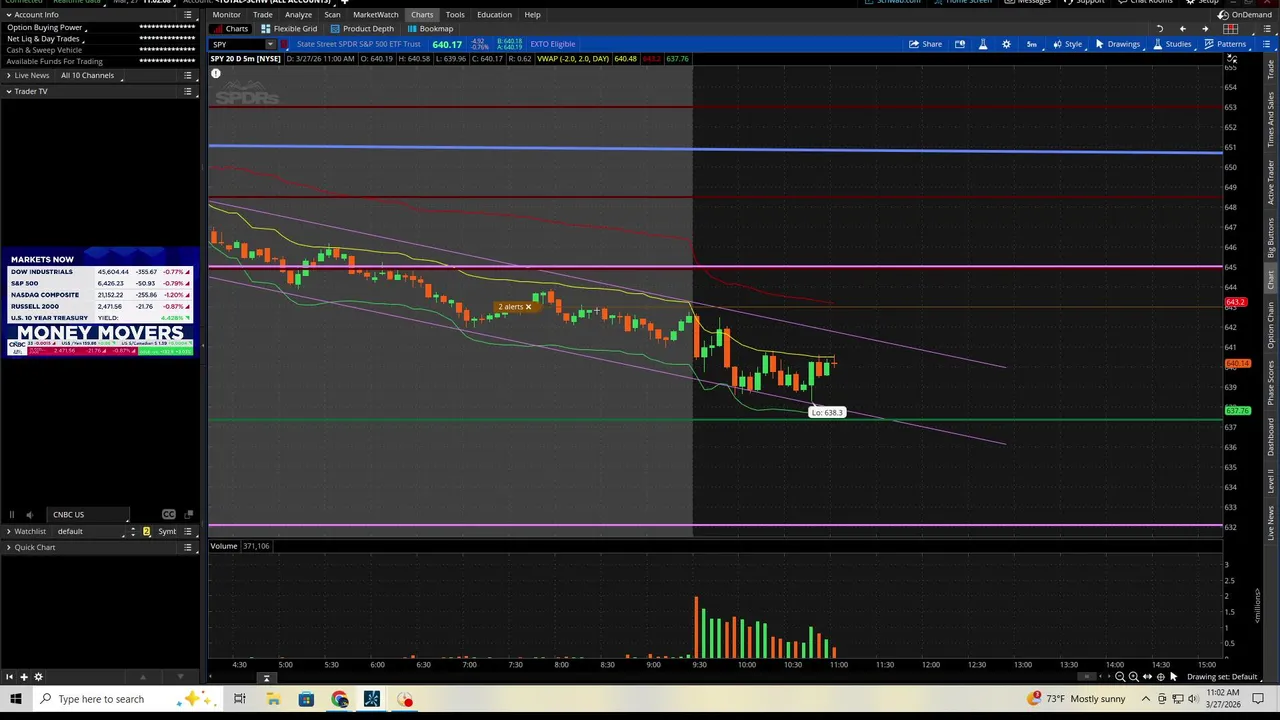The height and width of the screenshot is (720, 1280).
Task: Expand the Quick Chart gadget
Action: tap(8, 548)
